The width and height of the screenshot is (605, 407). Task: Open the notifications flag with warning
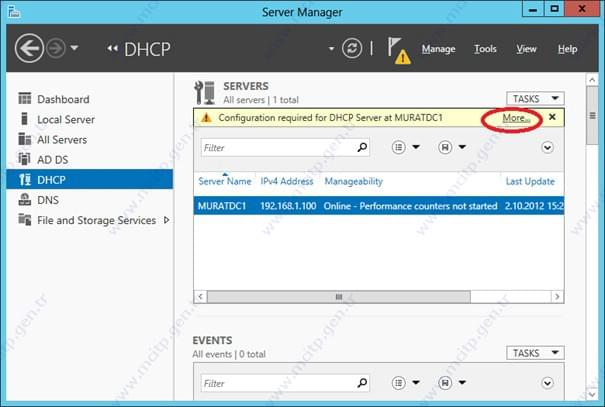coord(399,51)
